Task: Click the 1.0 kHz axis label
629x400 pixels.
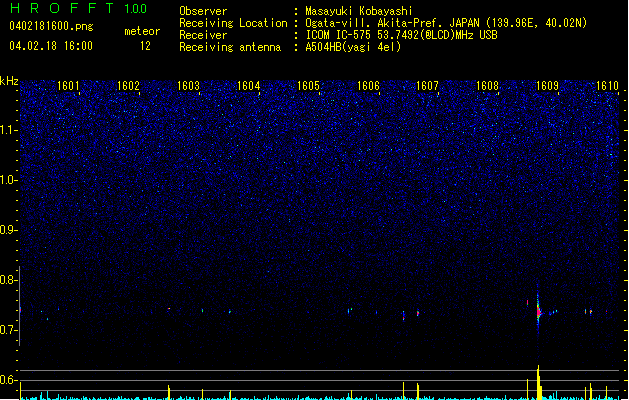Action: (x=9, y=180)
